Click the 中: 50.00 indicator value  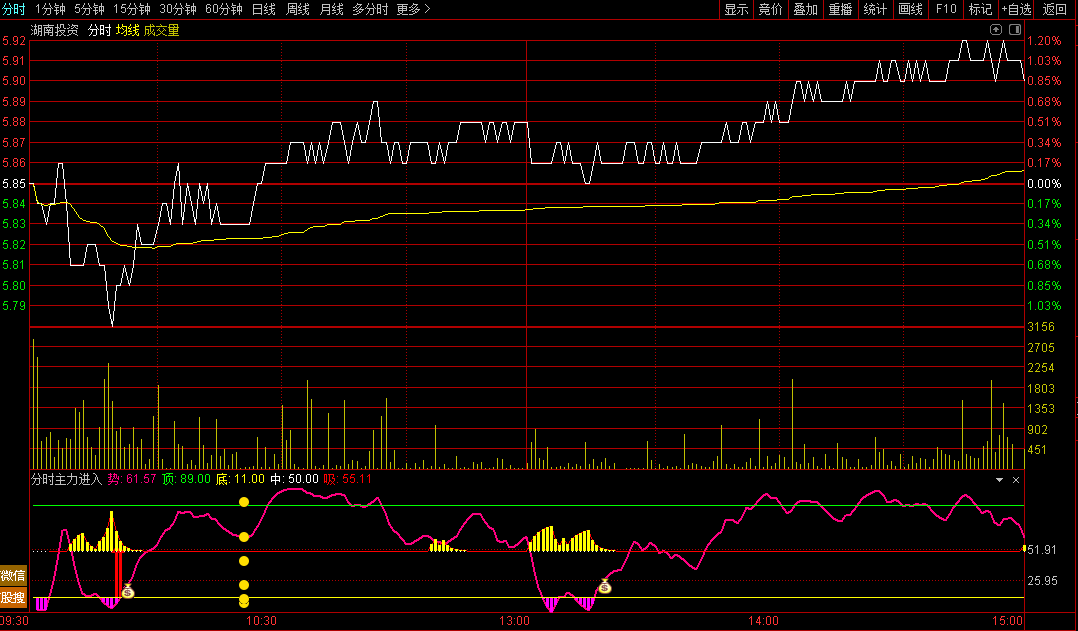(294, 479)
